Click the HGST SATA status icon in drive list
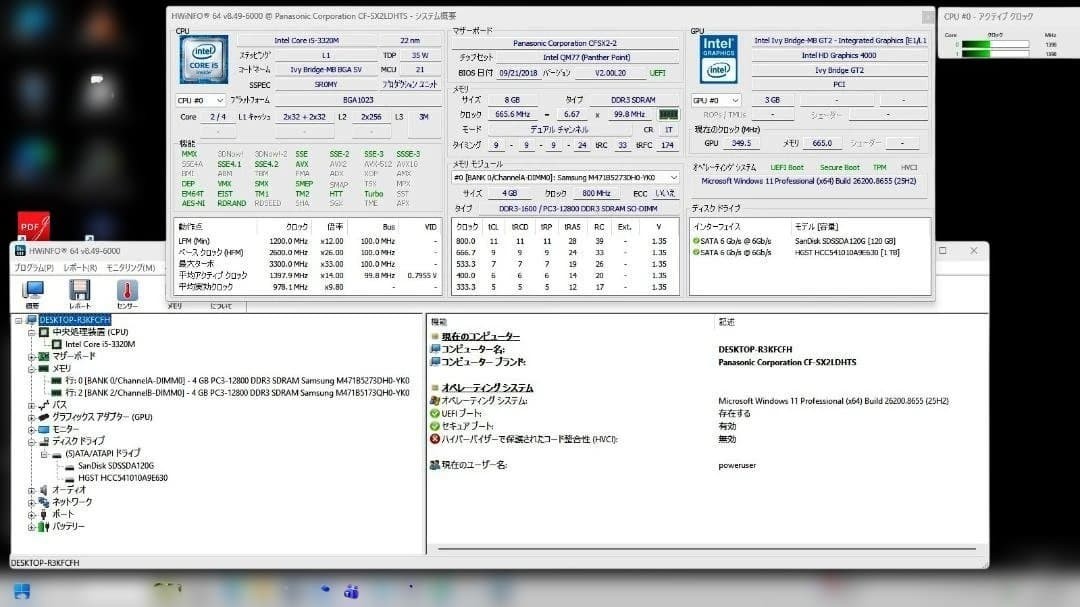Viewport: 1080px width, 607px height. [696, 252]
